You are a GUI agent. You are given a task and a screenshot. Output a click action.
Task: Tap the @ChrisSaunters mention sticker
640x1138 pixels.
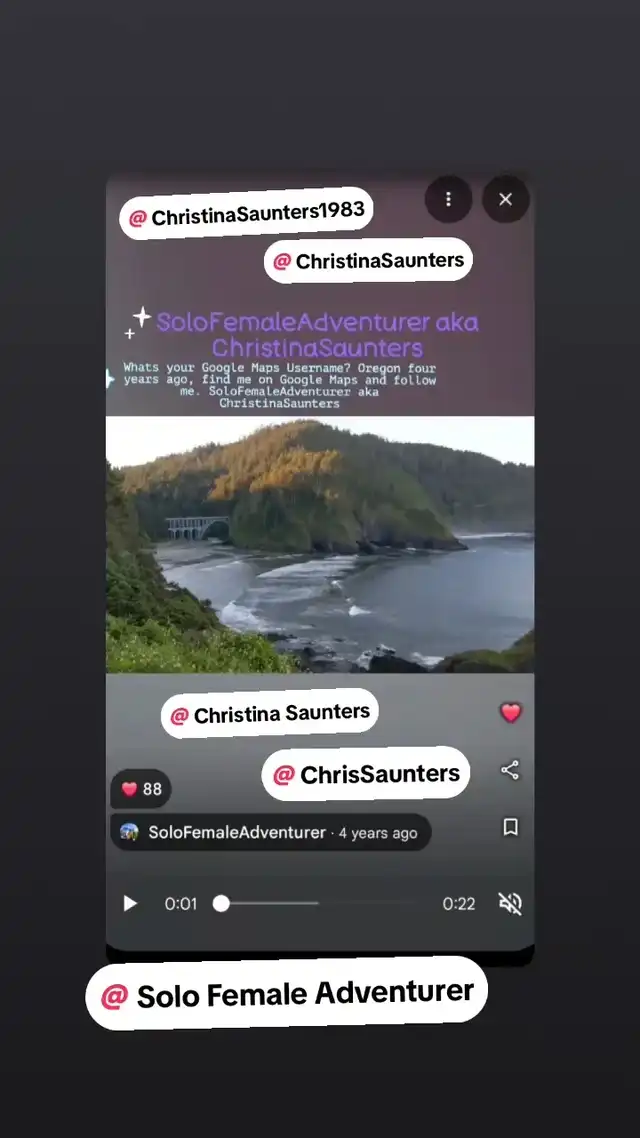click(x=366, y=774)
